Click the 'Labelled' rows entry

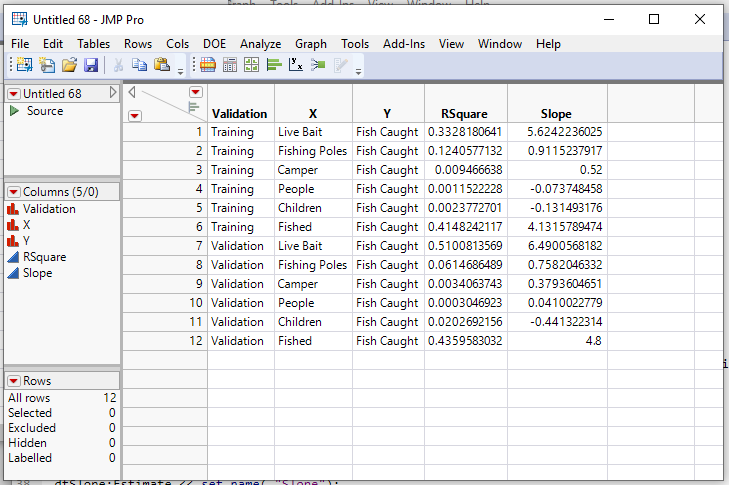62,458
